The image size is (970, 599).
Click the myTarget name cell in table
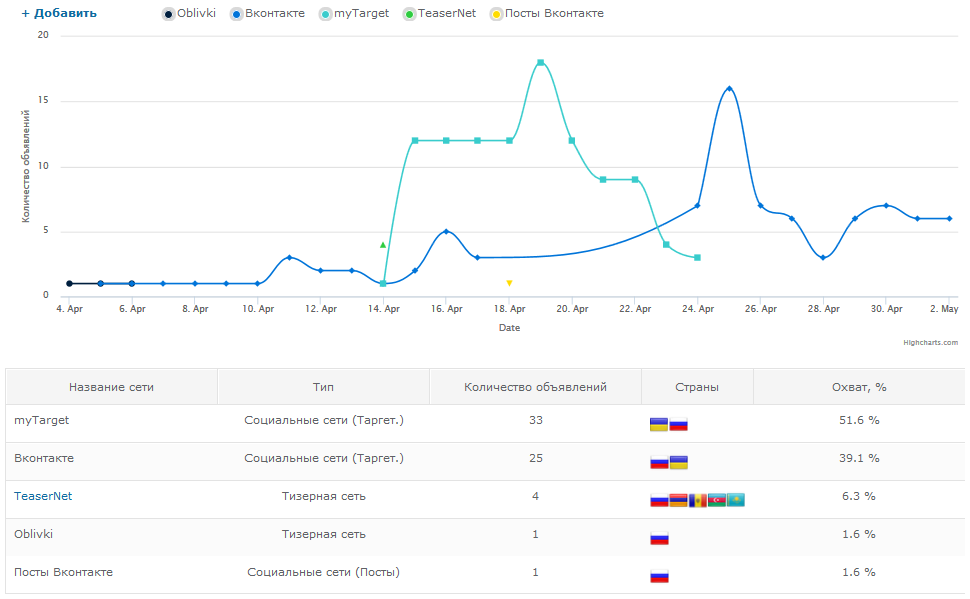point(41,420)
